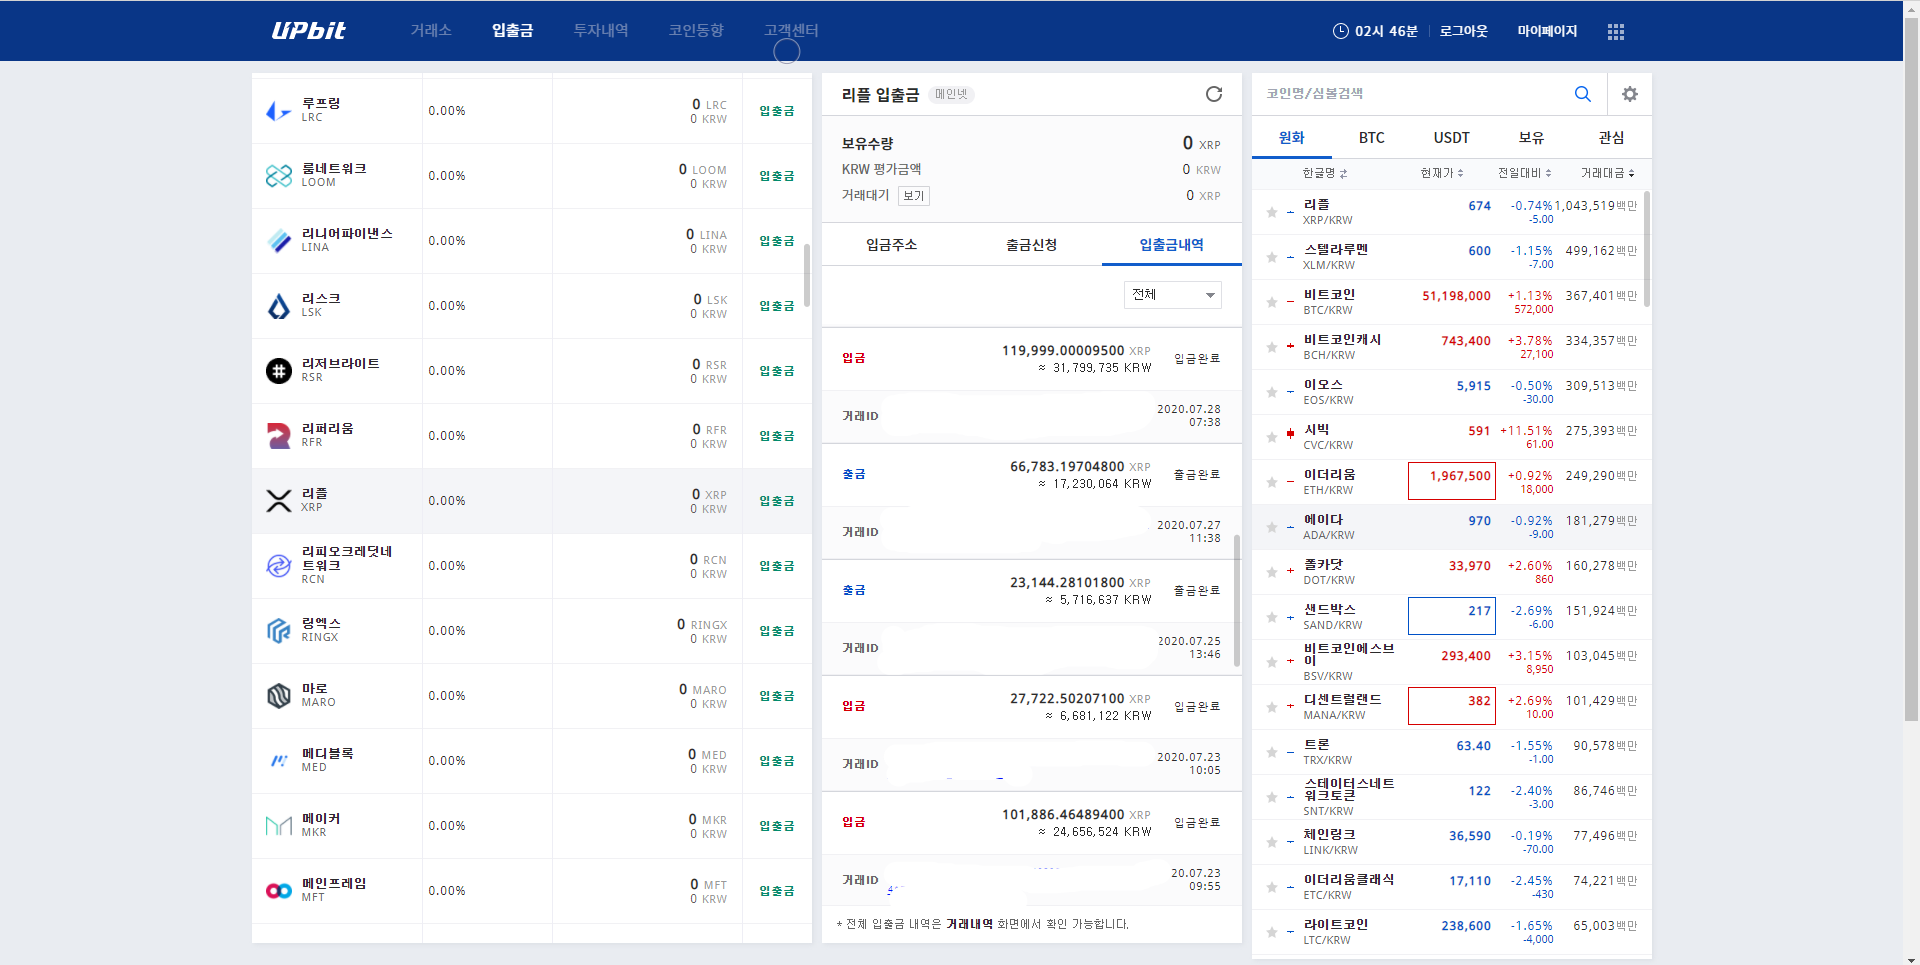Toggle favorite star for LTC/KRW
1920x965 pixels.
[1272, 932]
